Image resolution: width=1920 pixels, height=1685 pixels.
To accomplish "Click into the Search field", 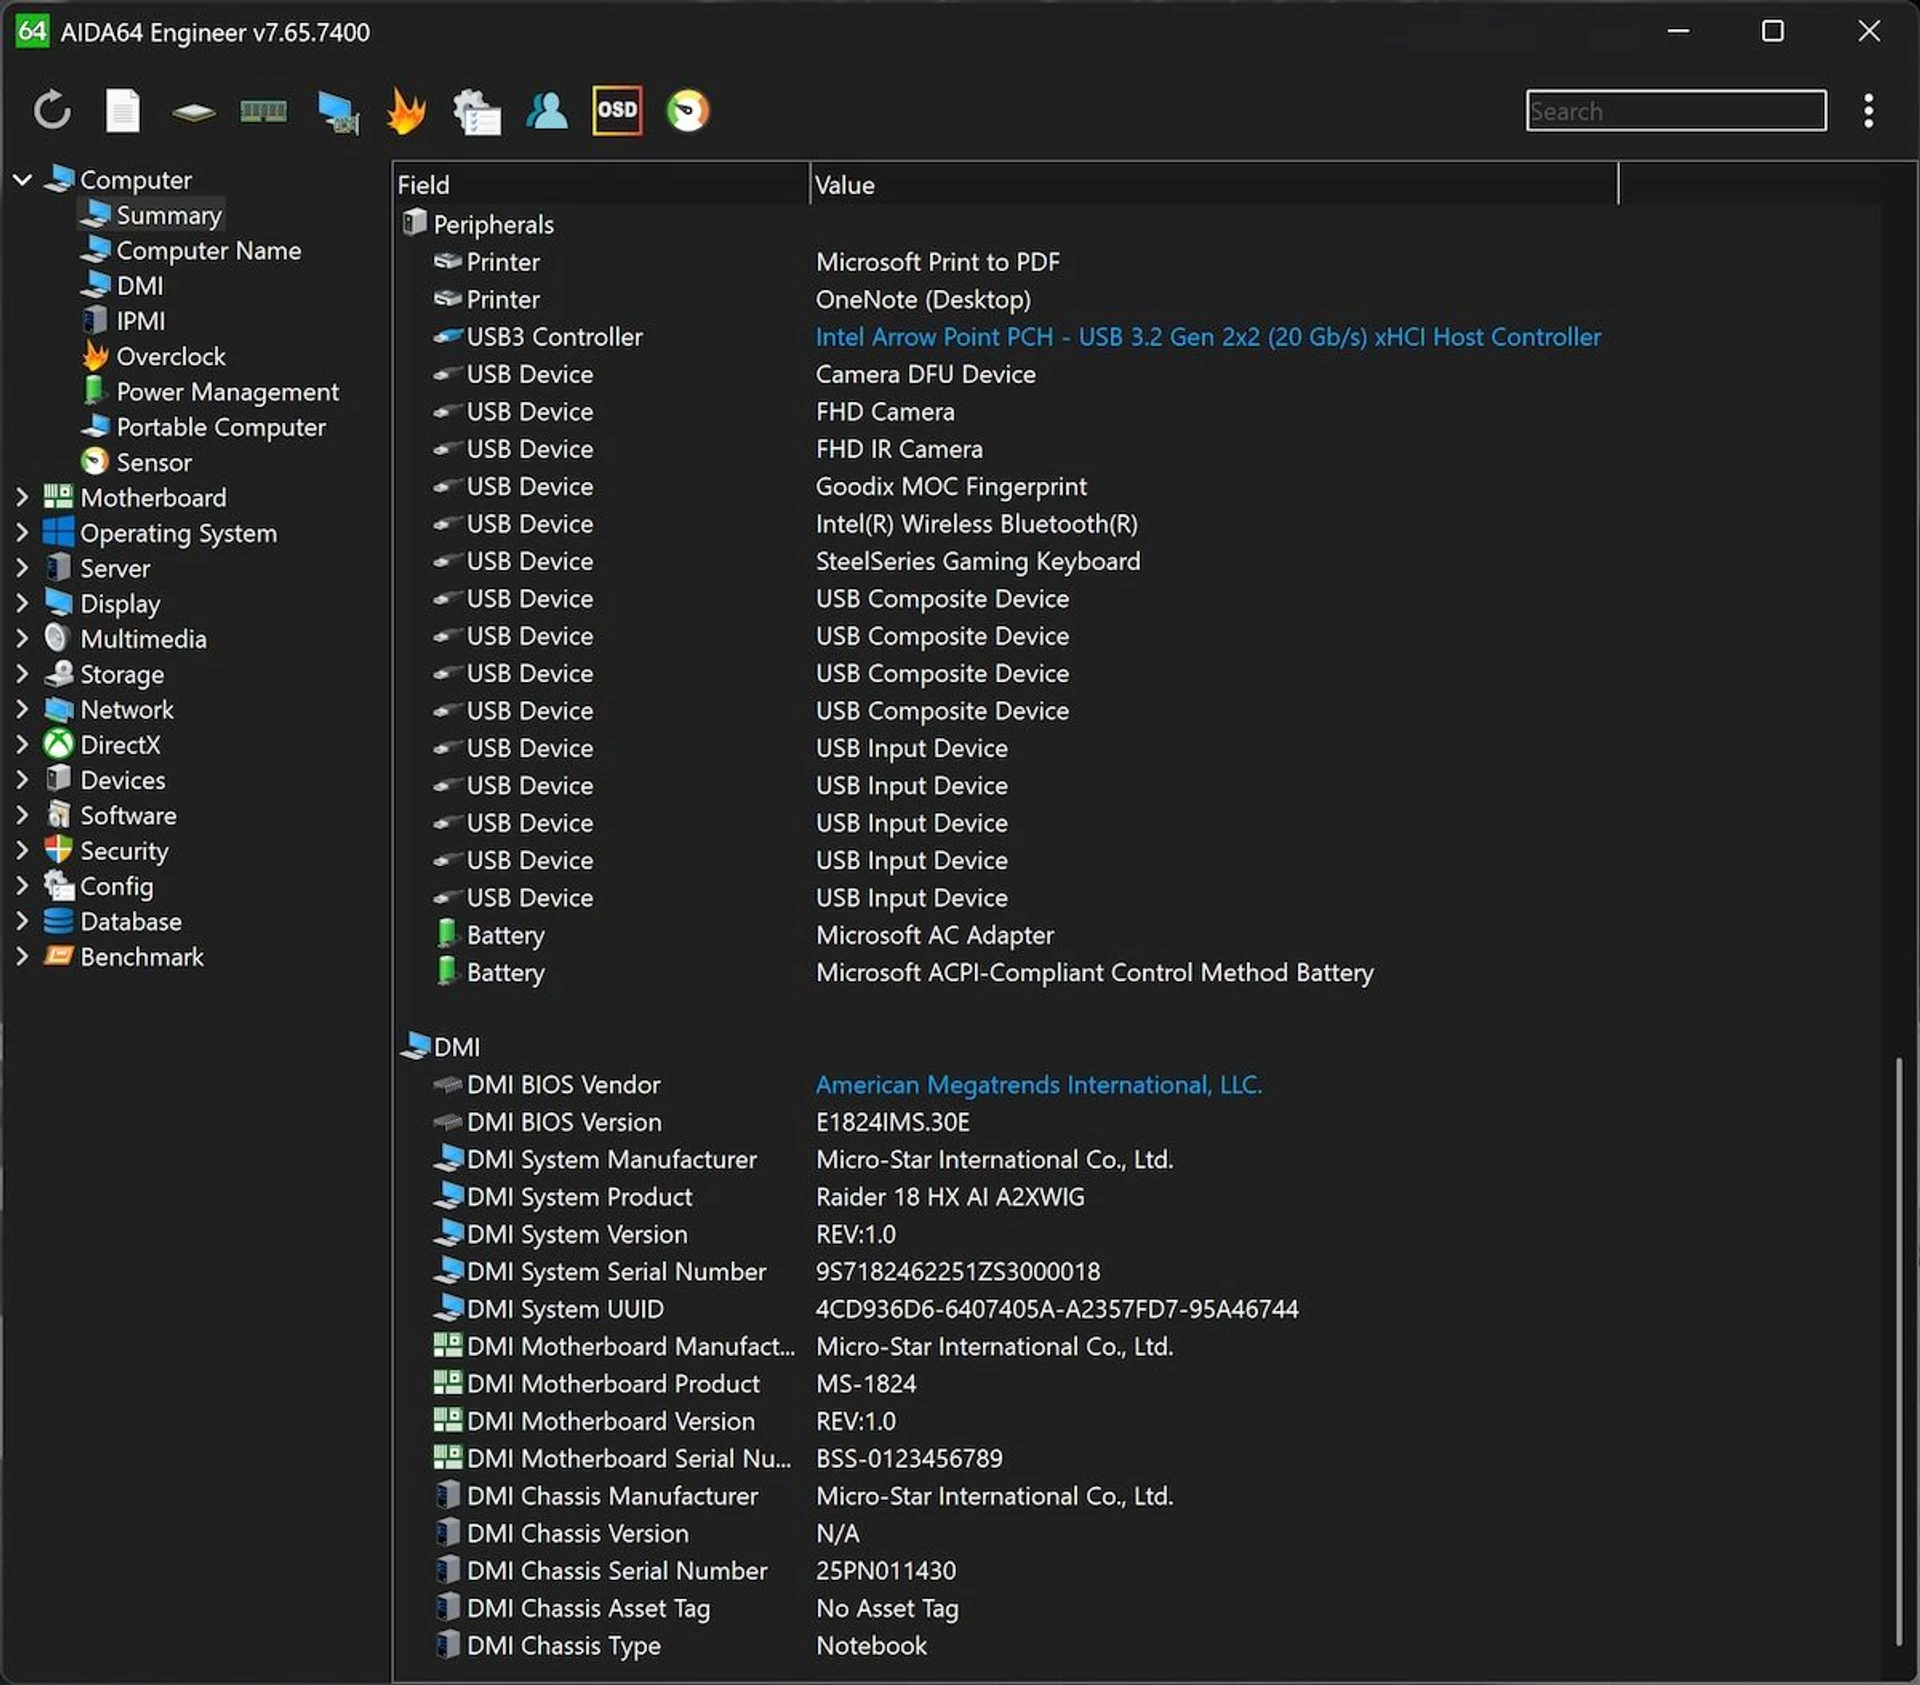I will coord(1676,110).
